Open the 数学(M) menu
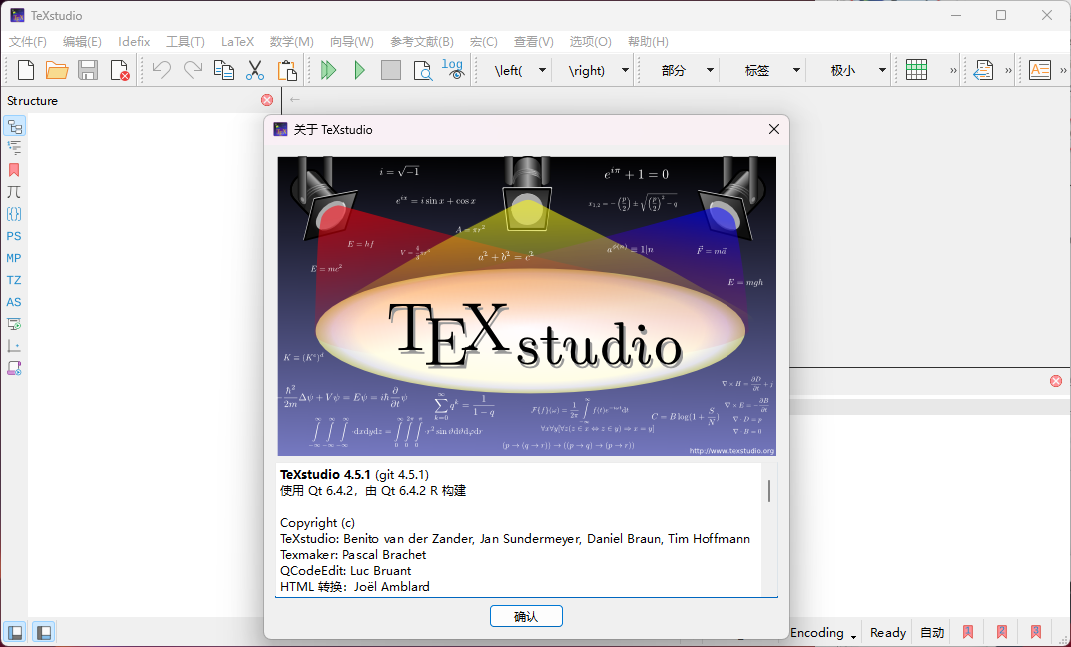Image resolution: width=1071 pixels, height=647 pixels. point(292,42)
